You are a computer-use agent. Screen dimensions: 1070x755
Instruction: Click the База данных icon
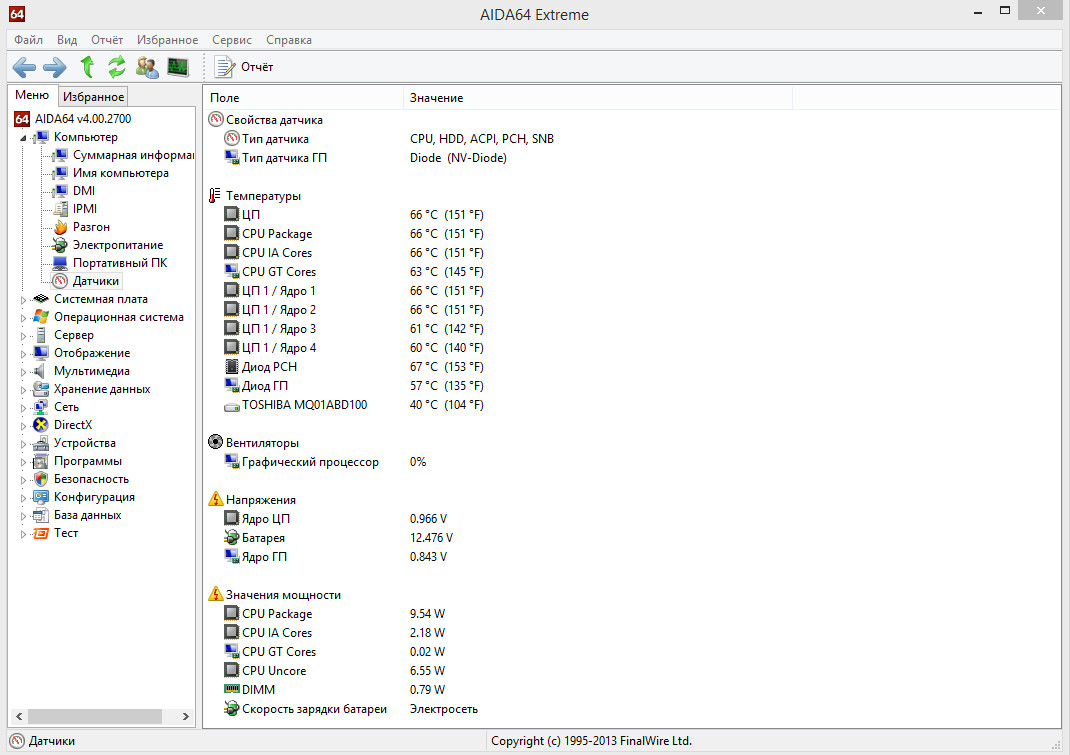[41, 515]
